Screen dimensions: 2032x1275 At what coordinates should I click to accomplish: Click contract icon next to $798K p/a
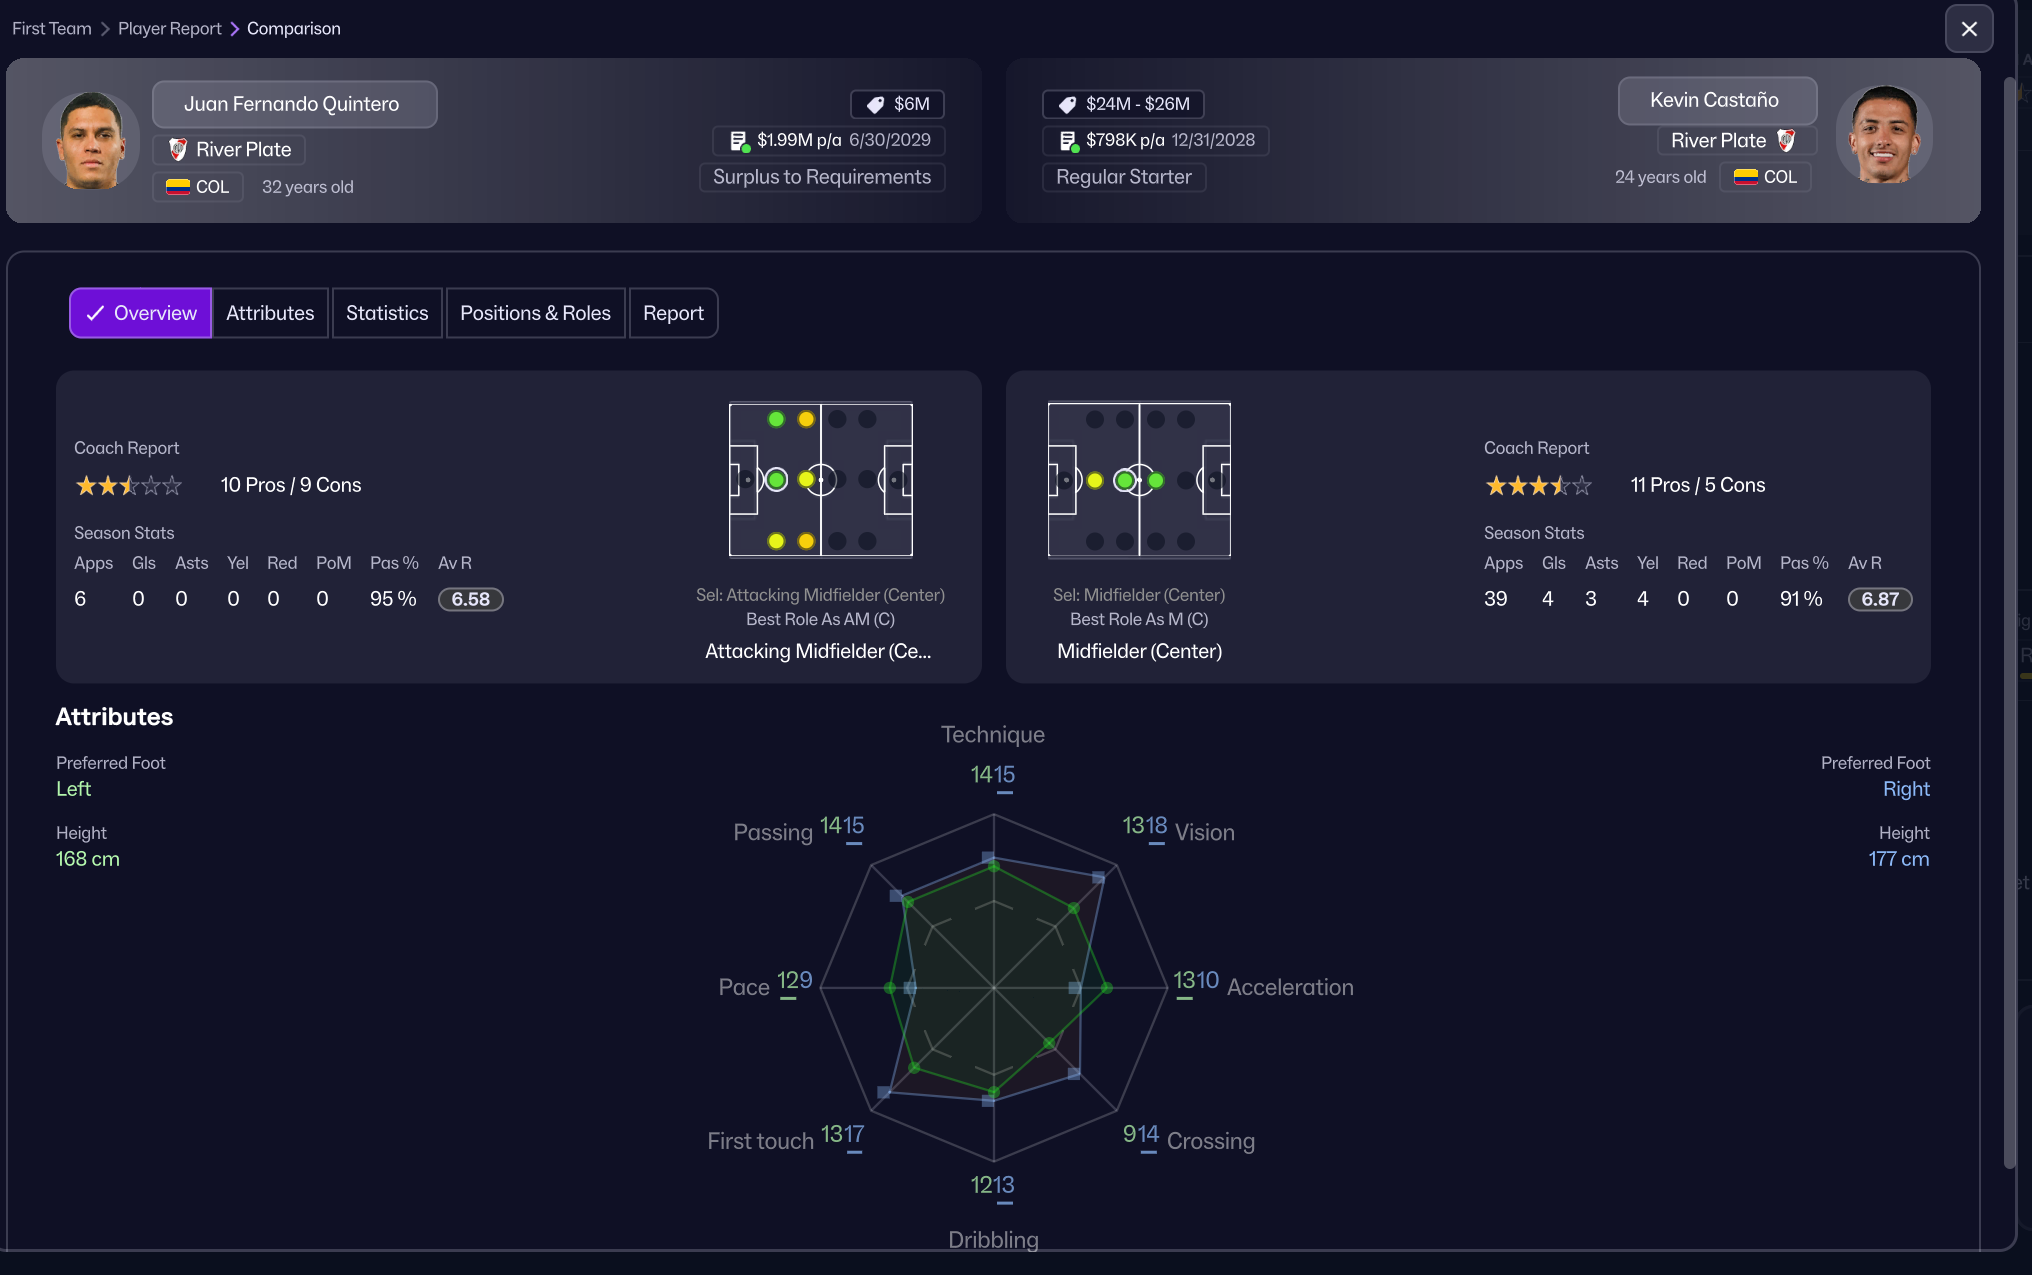coord(1069,141)
